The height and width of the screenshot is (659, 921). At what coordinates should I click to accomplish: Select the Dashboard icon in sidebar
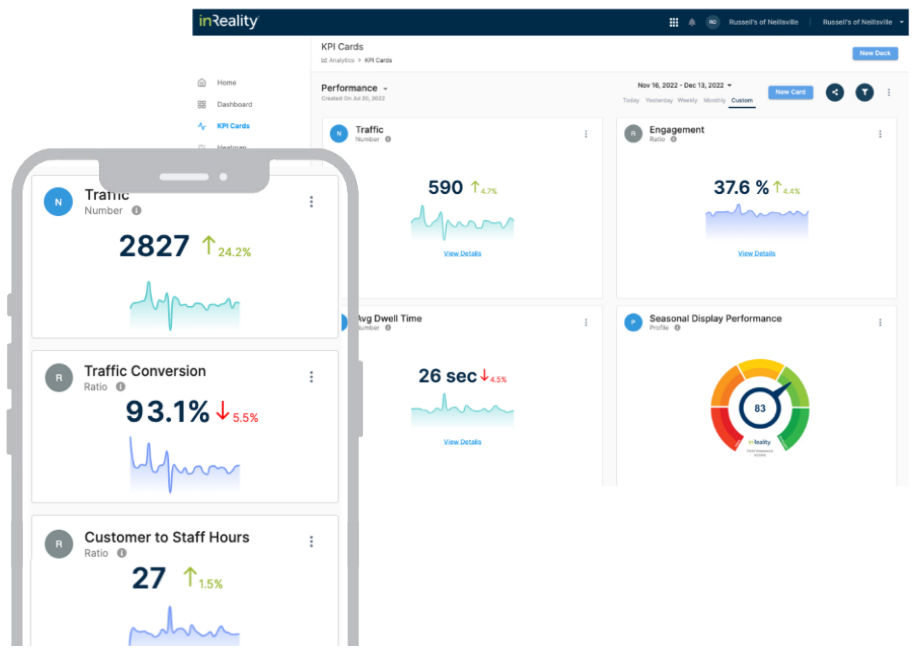click(x=202, y=104)
